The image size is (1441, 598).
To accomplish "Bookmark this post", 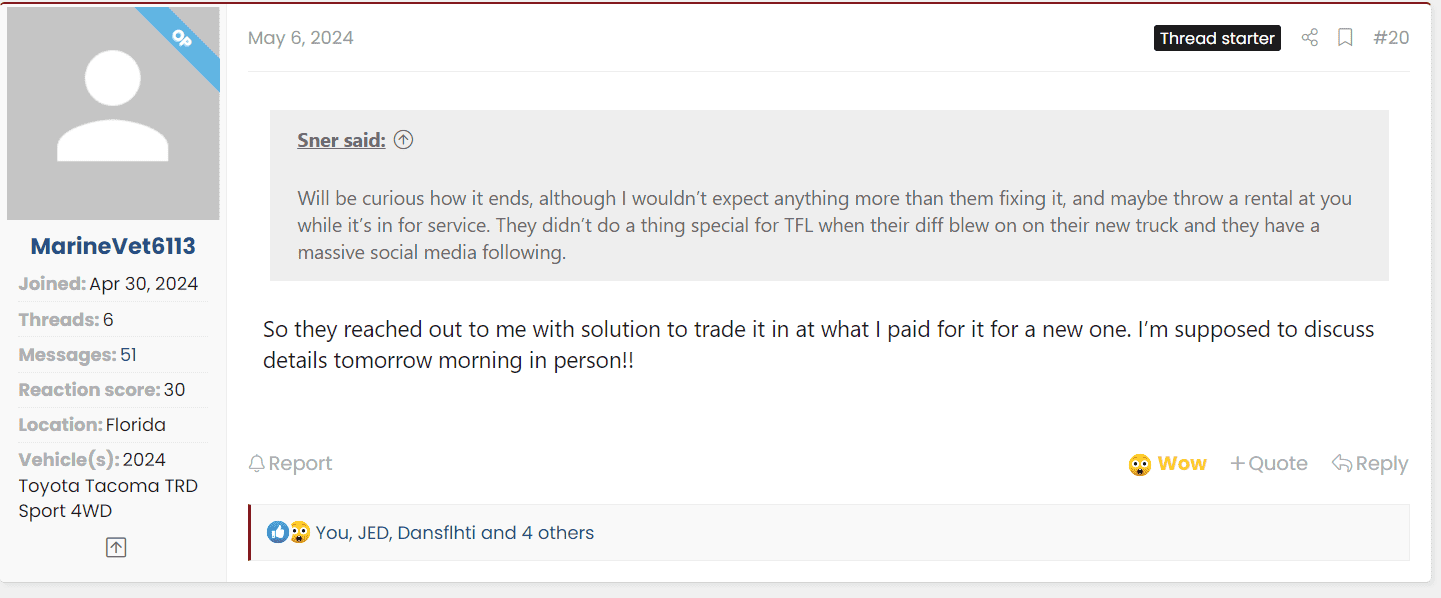I will point(1345,38).
